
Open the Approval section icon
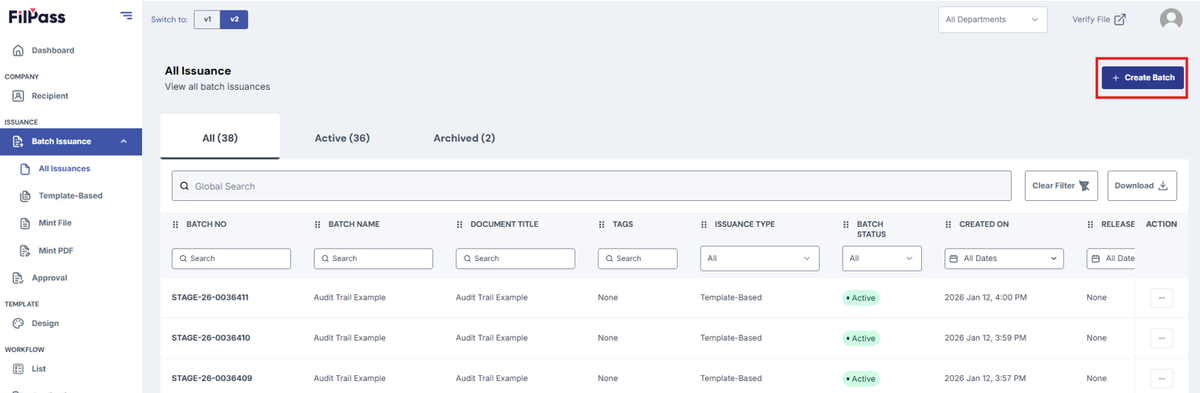[x=18, y=278]
